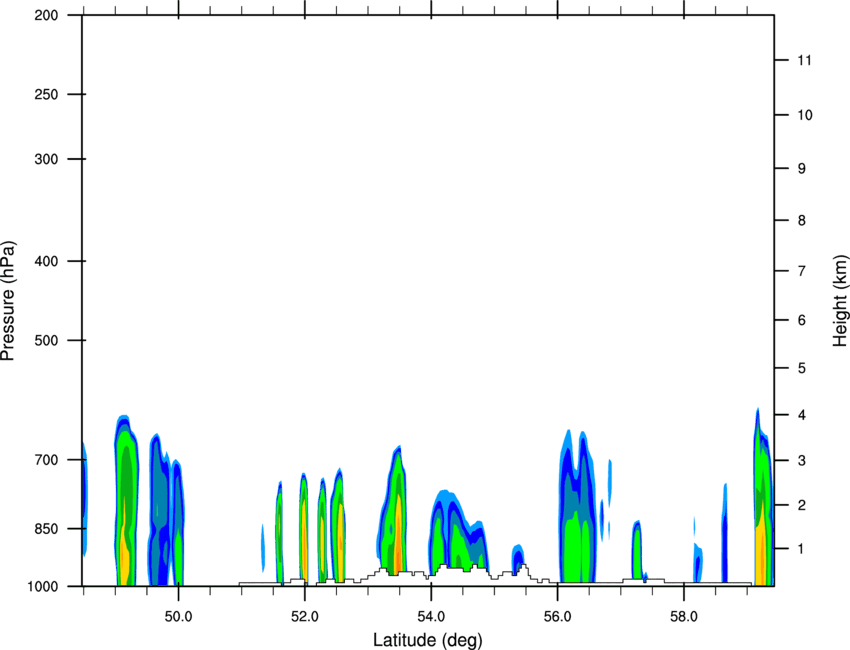Click height tick label 11

coord(805,60)
